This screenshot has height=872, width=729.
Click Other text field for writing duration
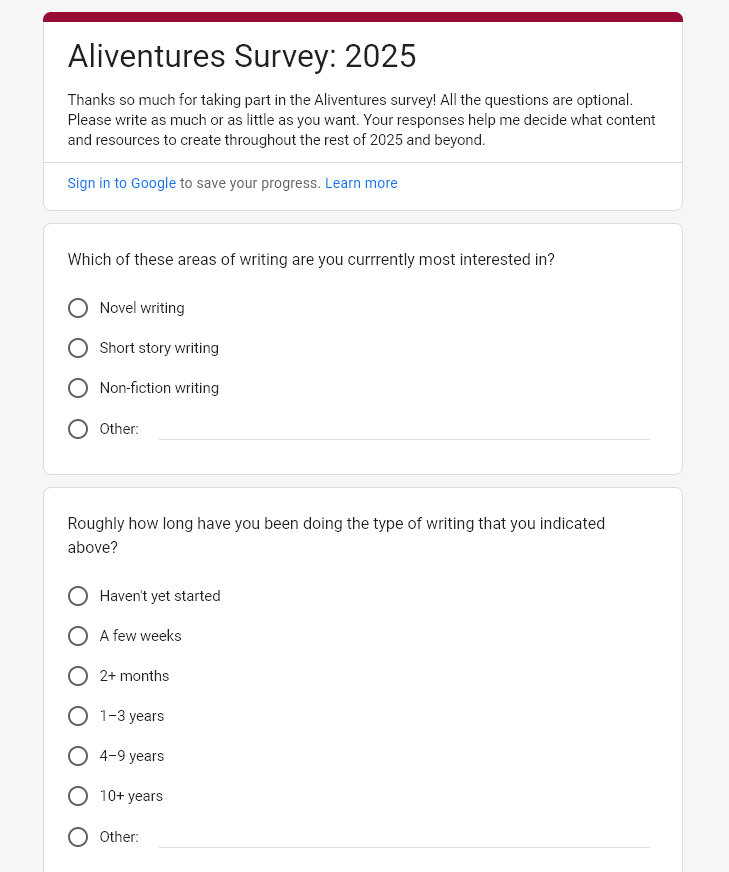pyautogui.click(x=404, y=837)
